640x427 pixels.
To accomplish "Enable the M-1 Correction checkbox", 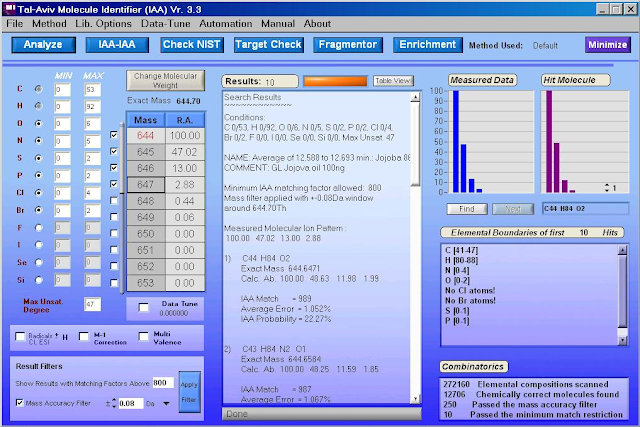I will 84,336.
